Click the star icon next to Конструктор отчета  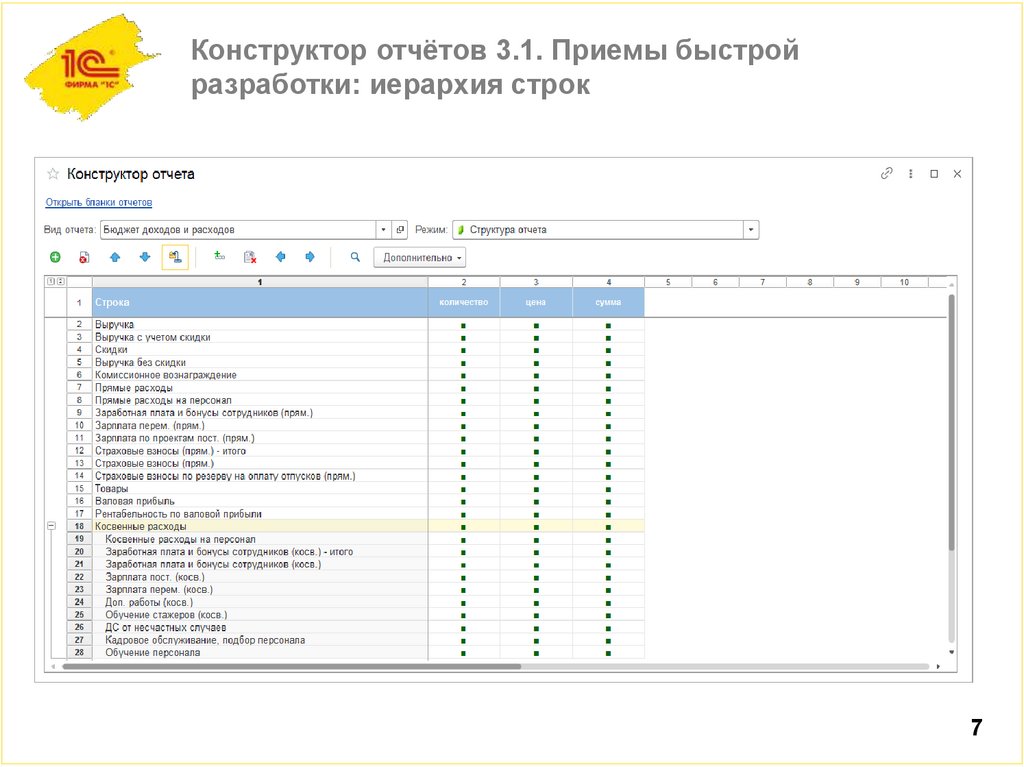pyautogui.click(x=52, y=173)
